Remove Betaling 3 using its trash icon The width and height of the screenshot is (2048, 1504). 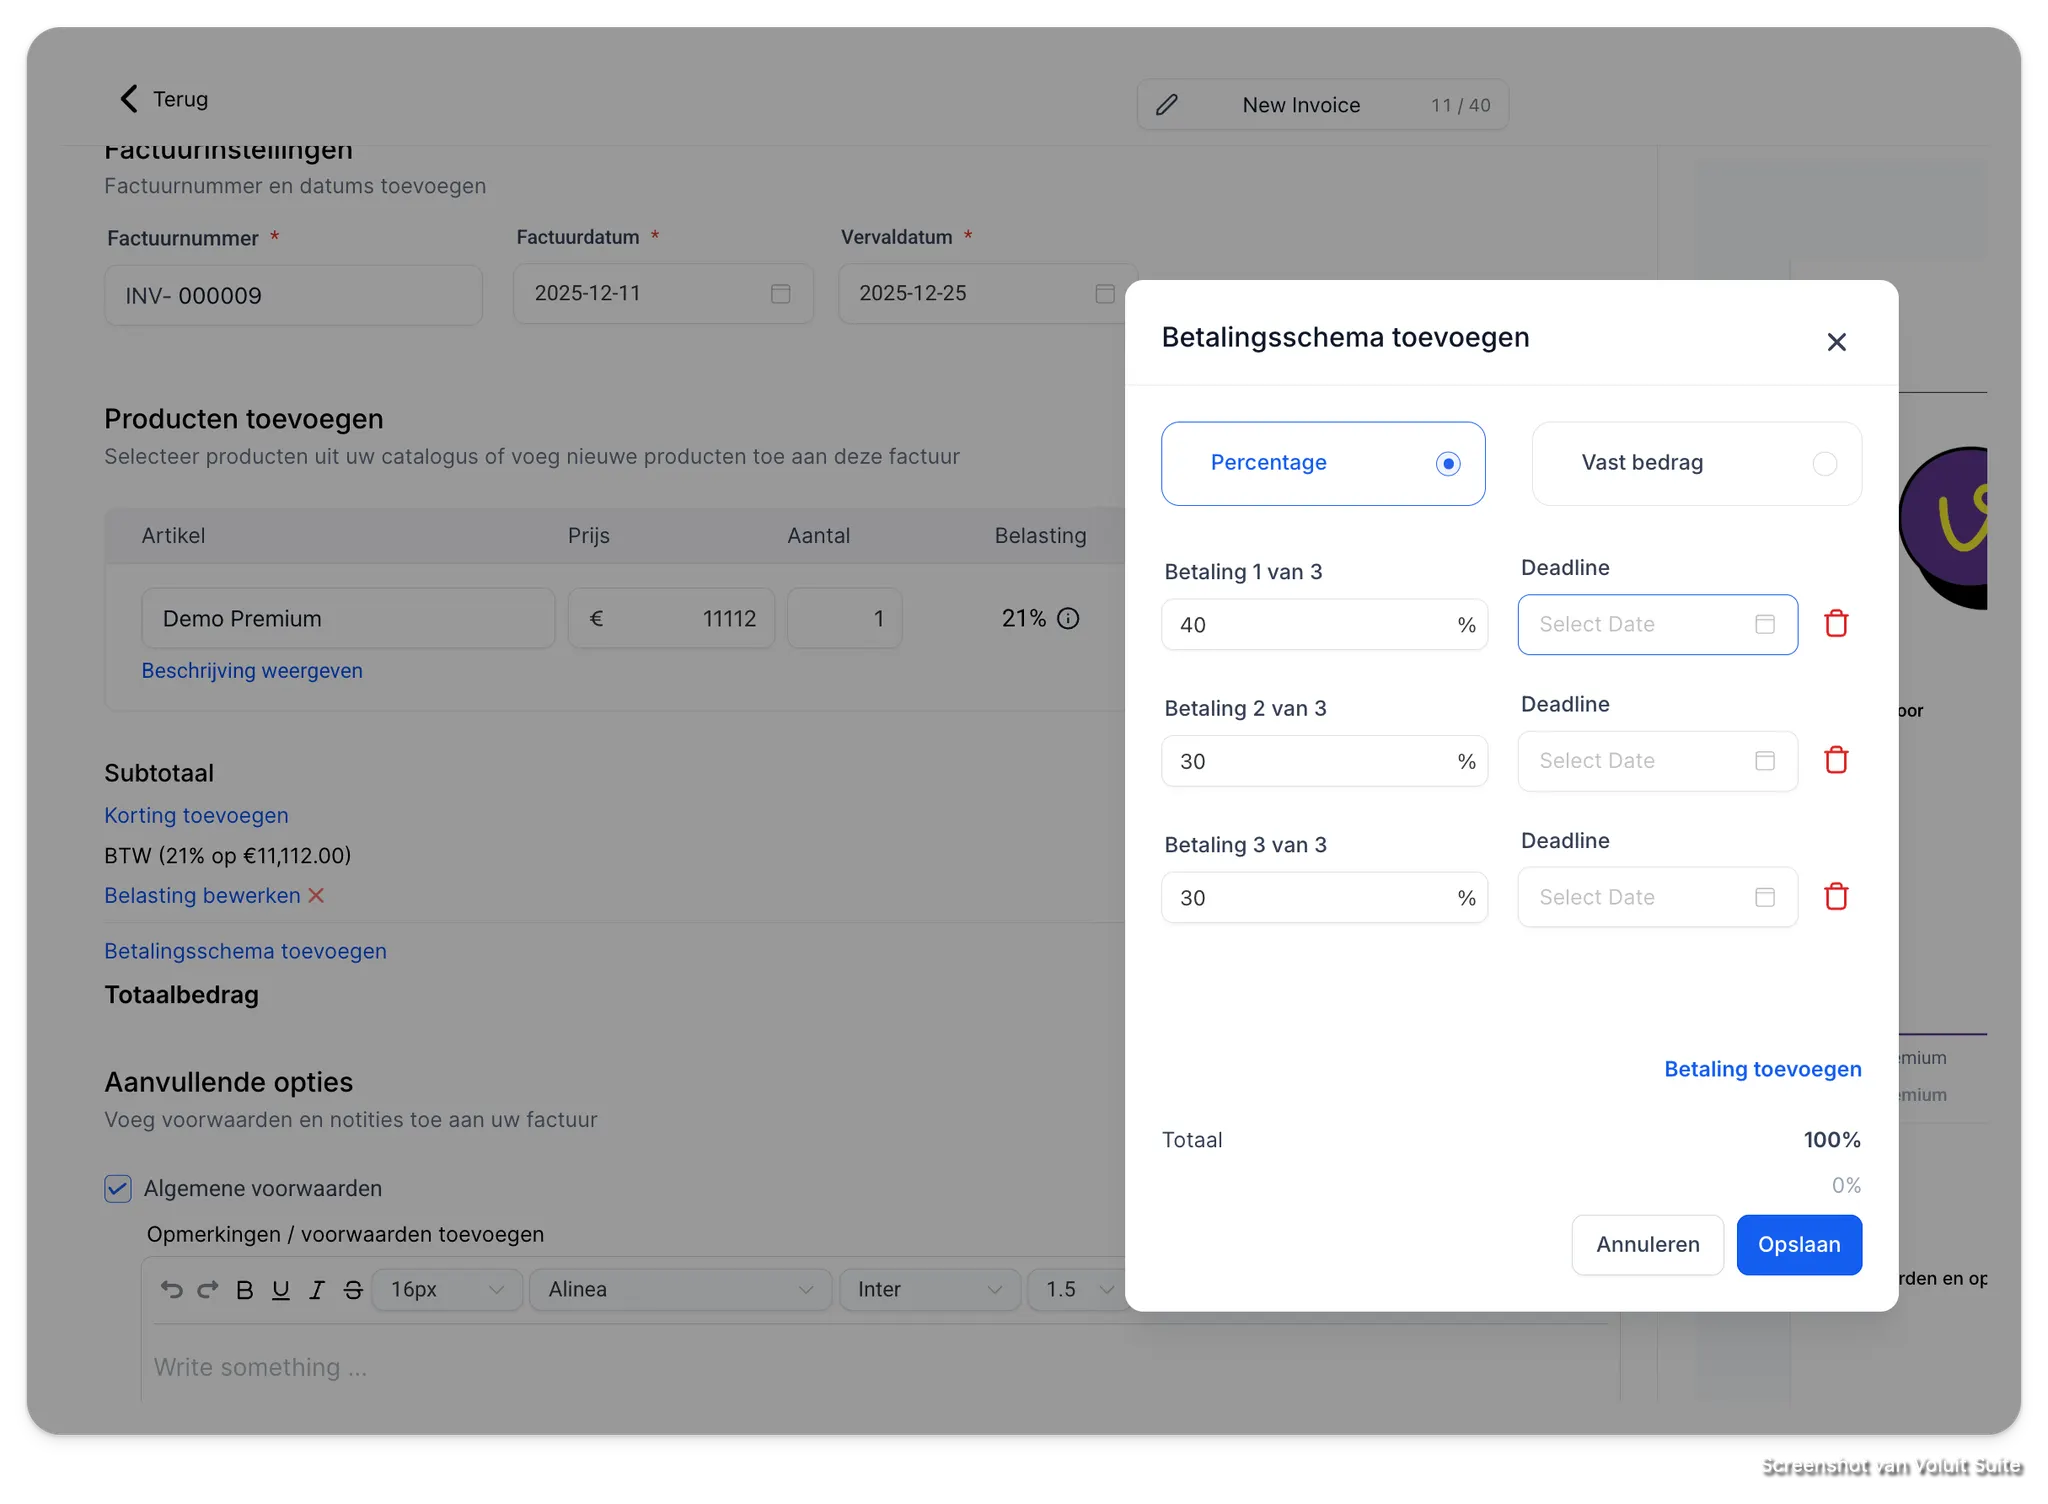tap(1836, 897)
